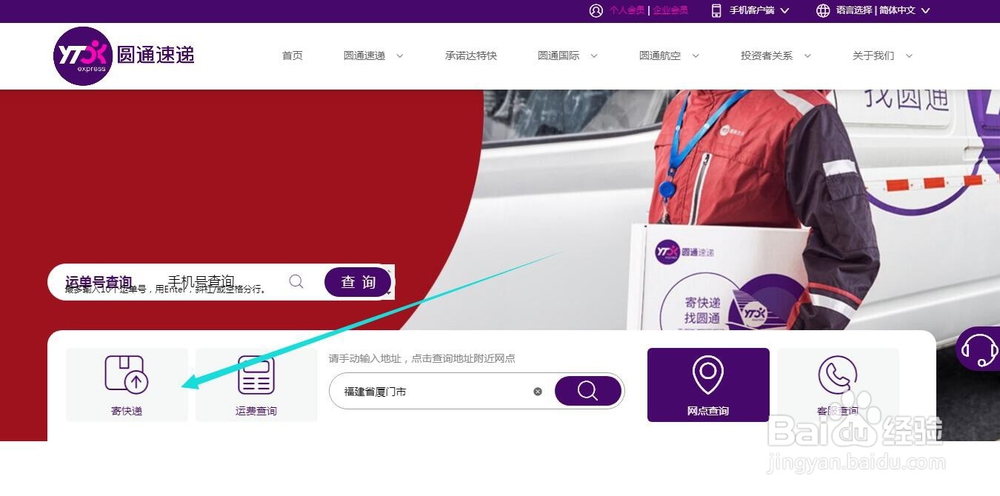Click the 客服 phone icon

click(837, 375)
